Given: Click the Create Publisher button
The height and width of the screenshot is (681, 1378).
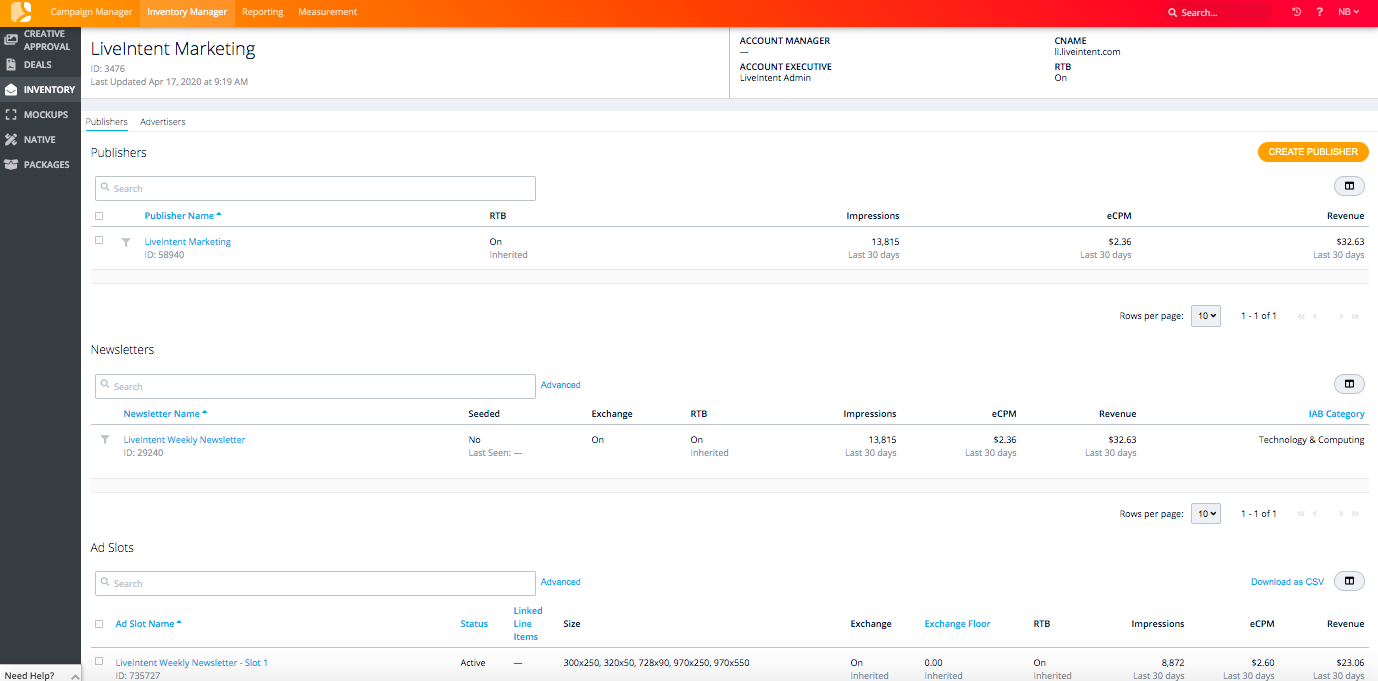Looking at the screenshot, I should (1313, 151).
